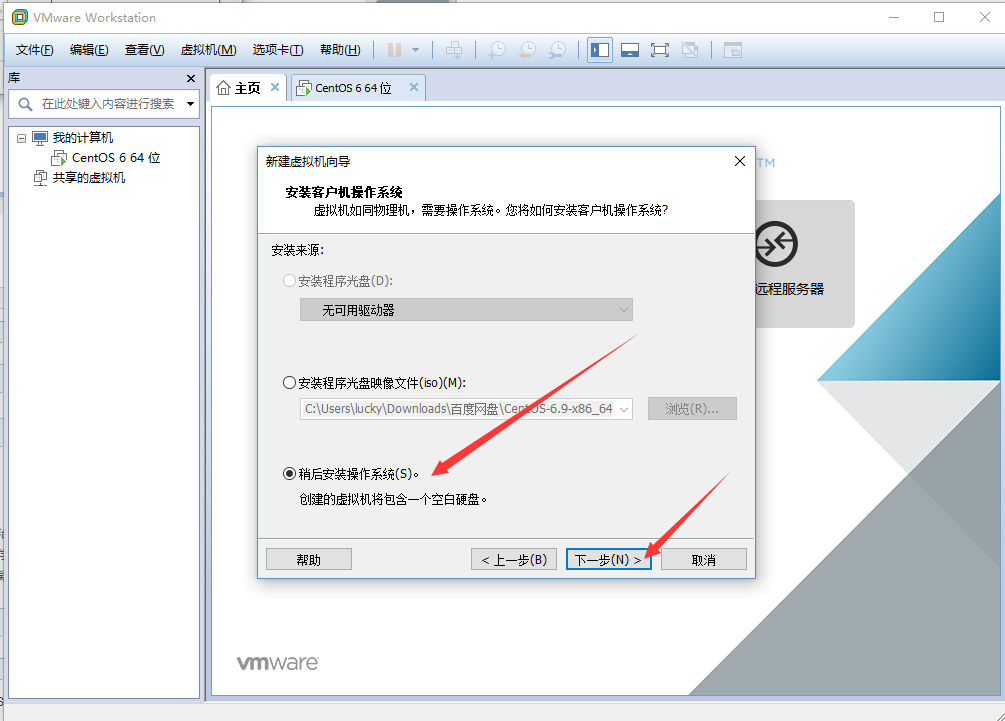
Task: Maximize the VMware Workstation window
Action: coord(939,17)
